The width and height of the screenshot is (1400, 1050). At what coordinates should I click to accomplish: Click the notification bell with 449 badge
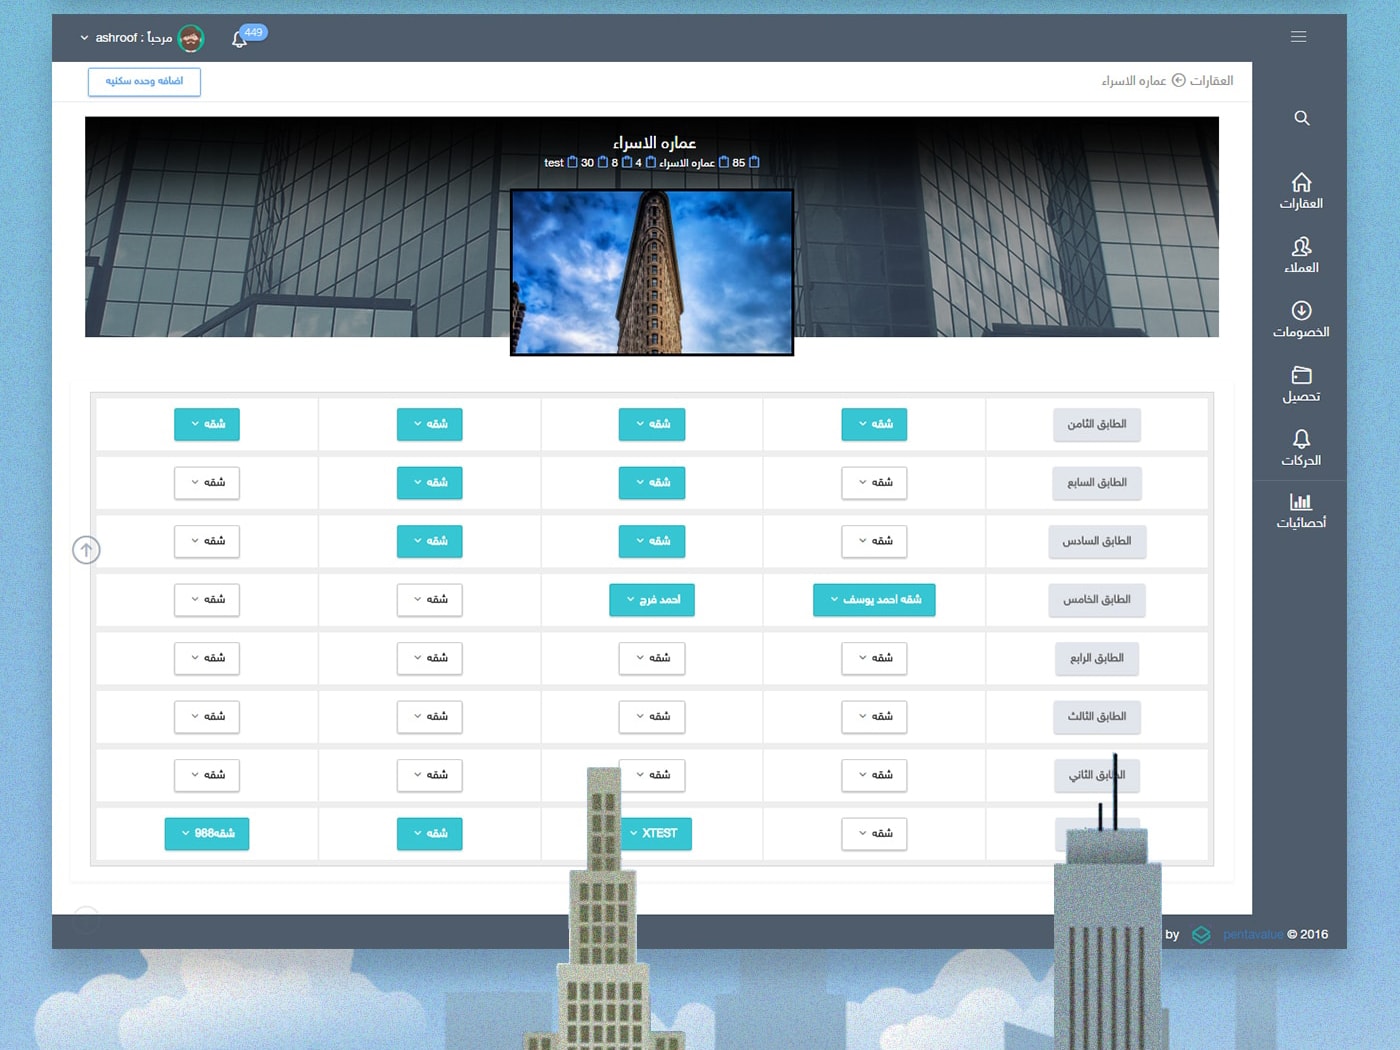pos(240,39)
